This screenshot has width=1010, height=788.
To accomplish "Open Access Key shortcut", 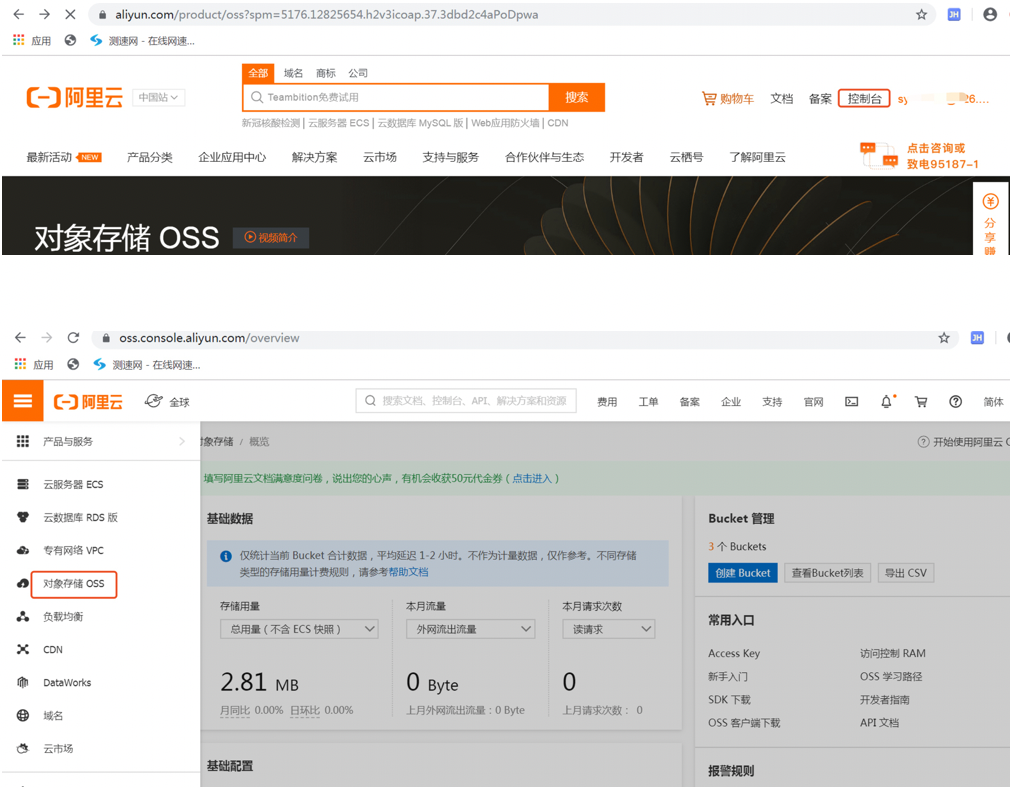I will click(x=734, y=653).
